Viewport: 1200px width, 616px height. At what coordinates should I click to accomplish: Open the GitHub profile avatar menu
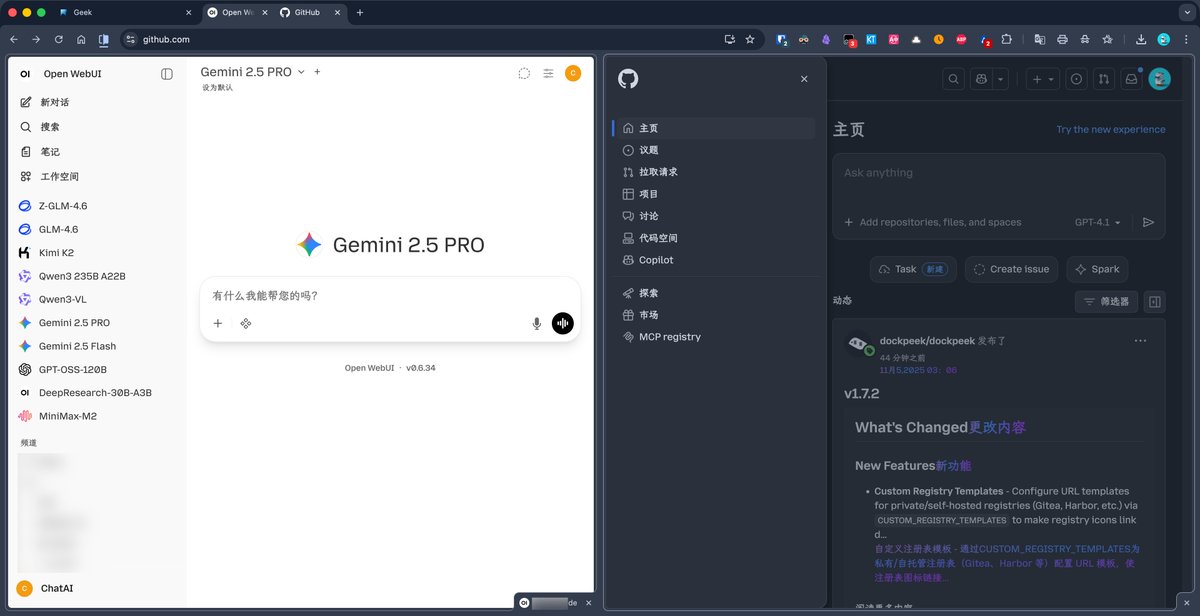pos(1159,79)
